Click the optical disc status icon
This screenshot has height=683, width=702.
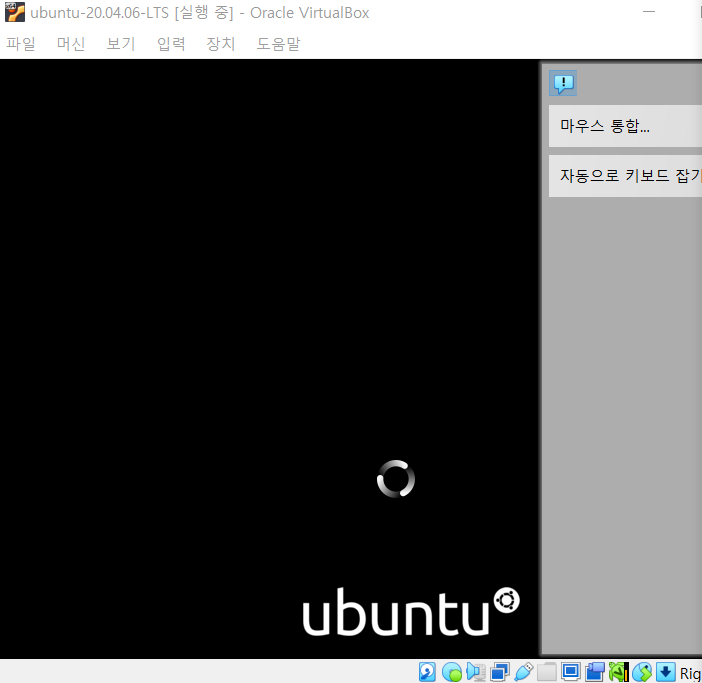point(452,672)
